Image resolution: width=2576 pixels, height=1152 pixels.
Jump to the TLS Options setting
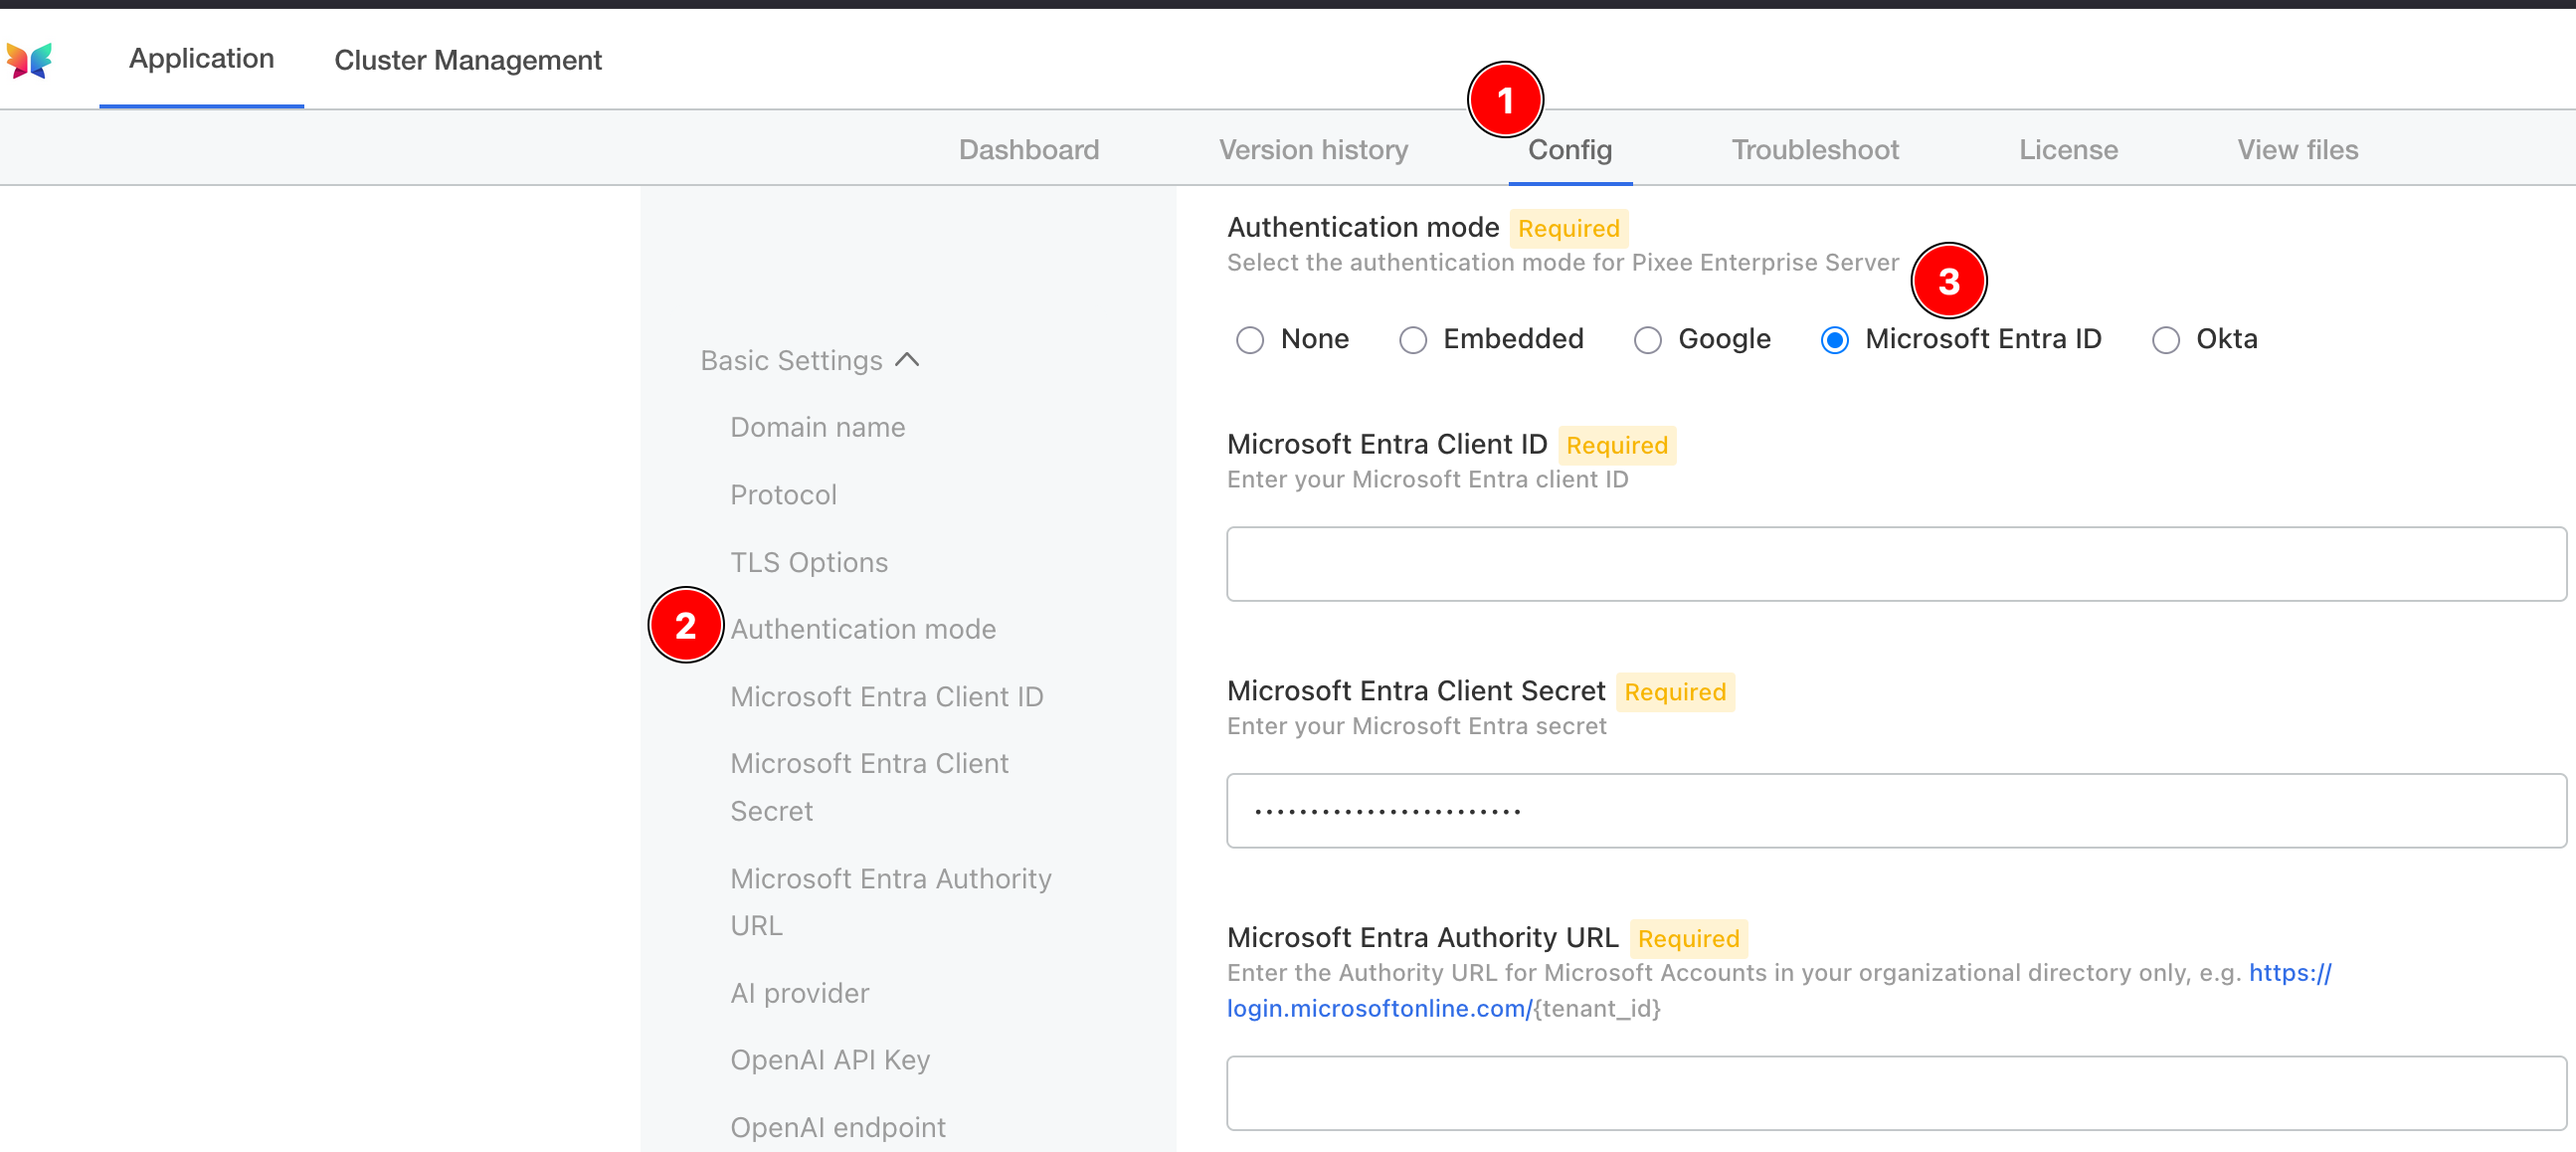point(809,562)
